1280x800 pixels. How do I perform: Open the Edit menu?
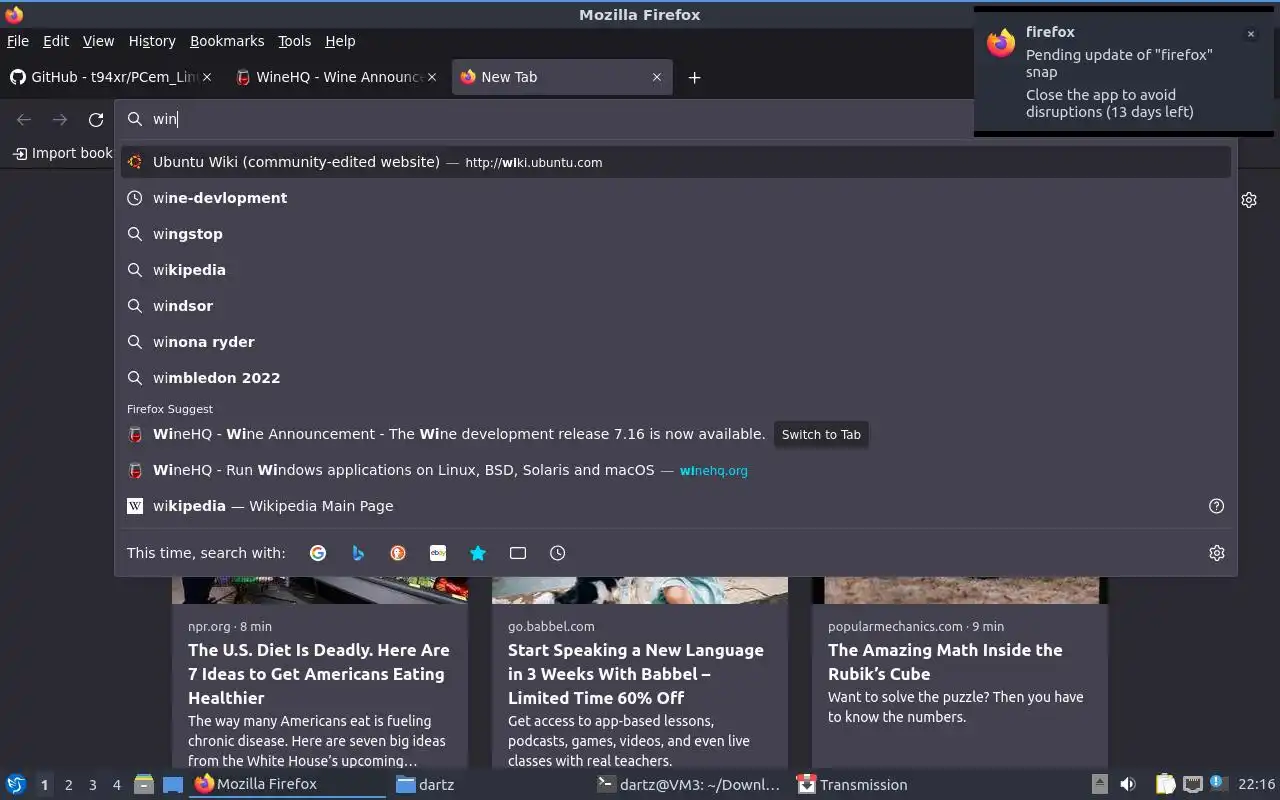click(56, 41)
